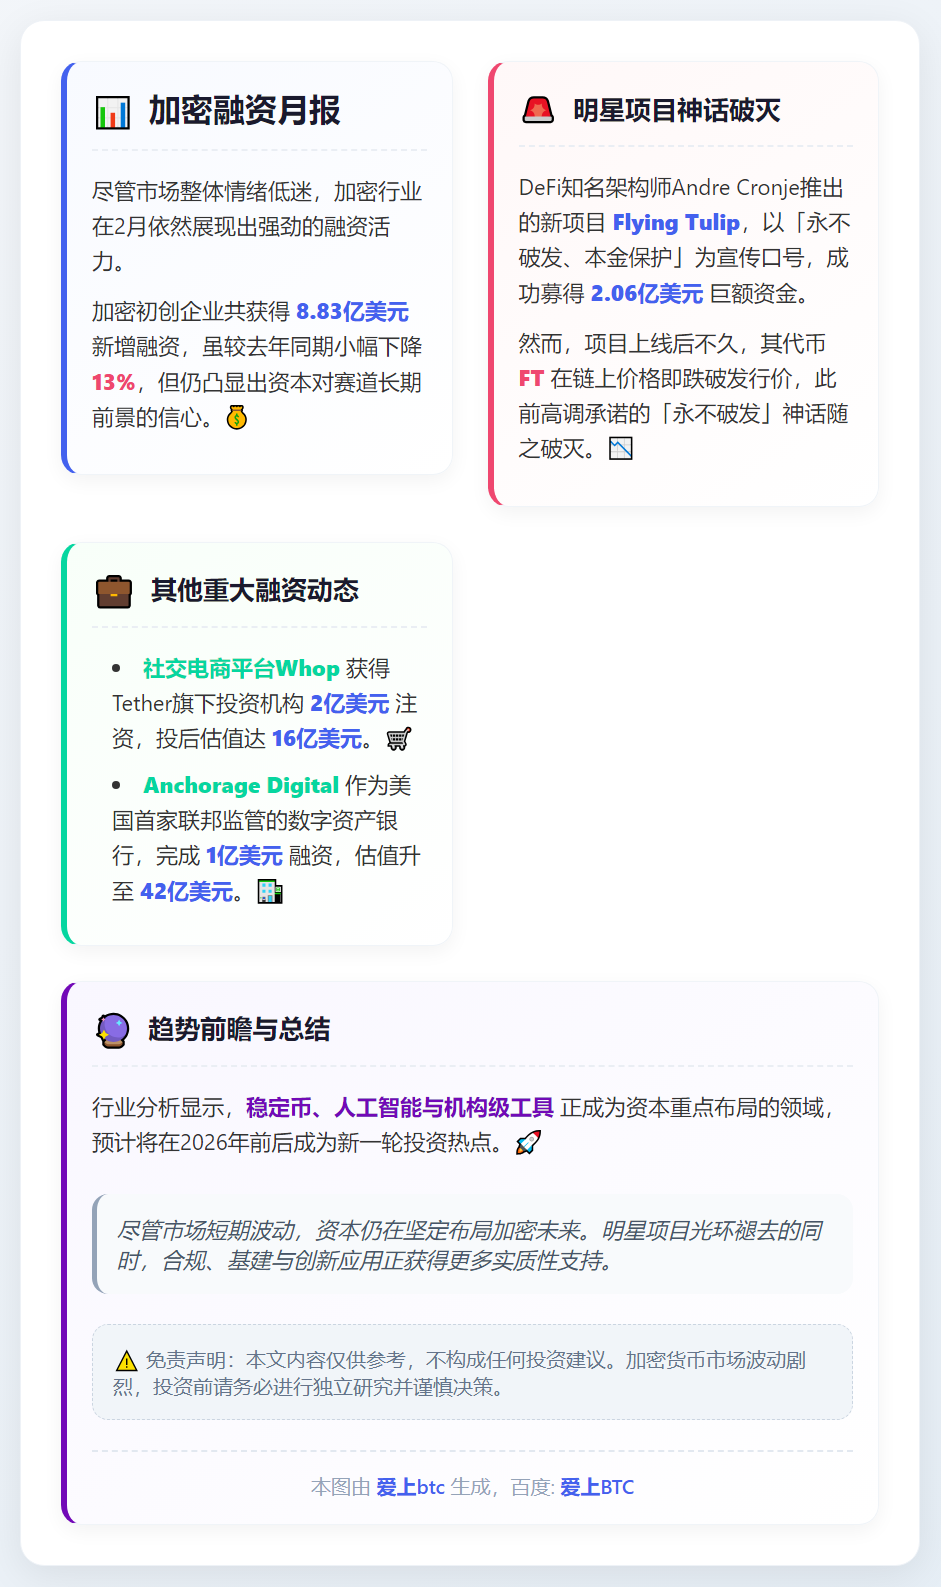
Task: Click the 免责声明 disclaimer box text
Action: pyautogui.click(x=472, y=1373)
